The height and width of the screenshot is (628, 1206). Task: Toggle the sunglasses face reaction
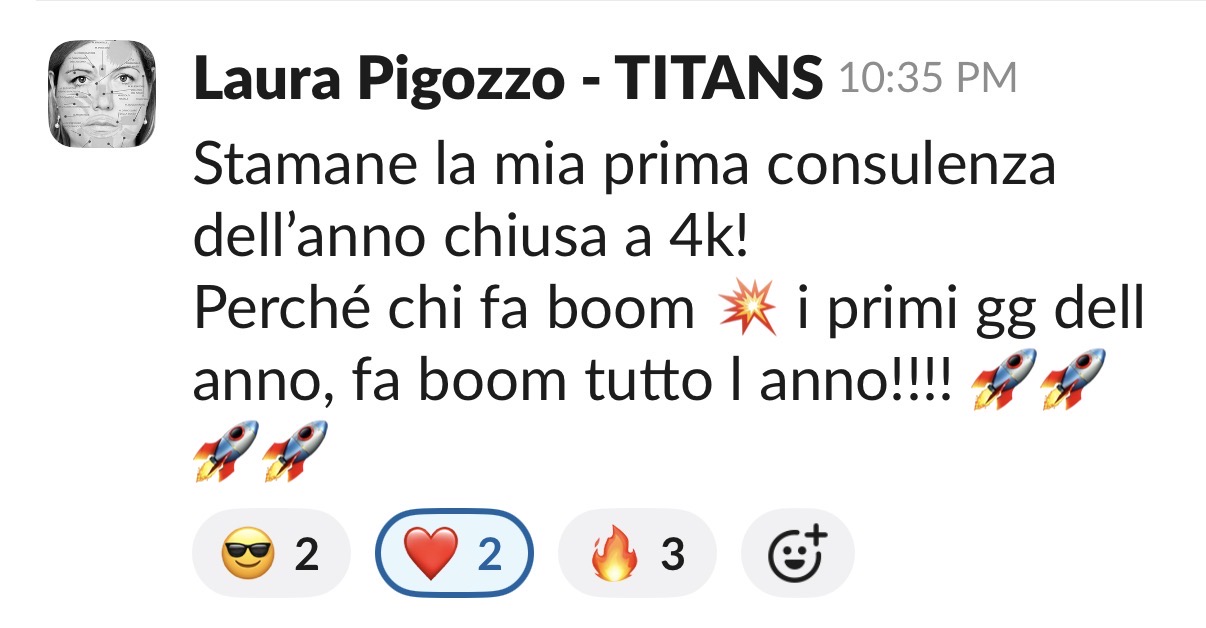271,553
